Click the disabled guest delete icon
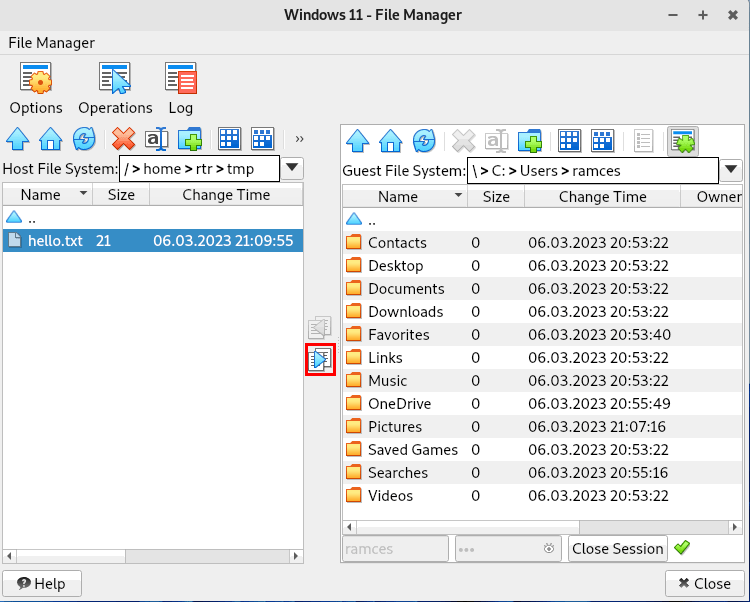Viewport: 750px width, 602px height. [463, 141]
